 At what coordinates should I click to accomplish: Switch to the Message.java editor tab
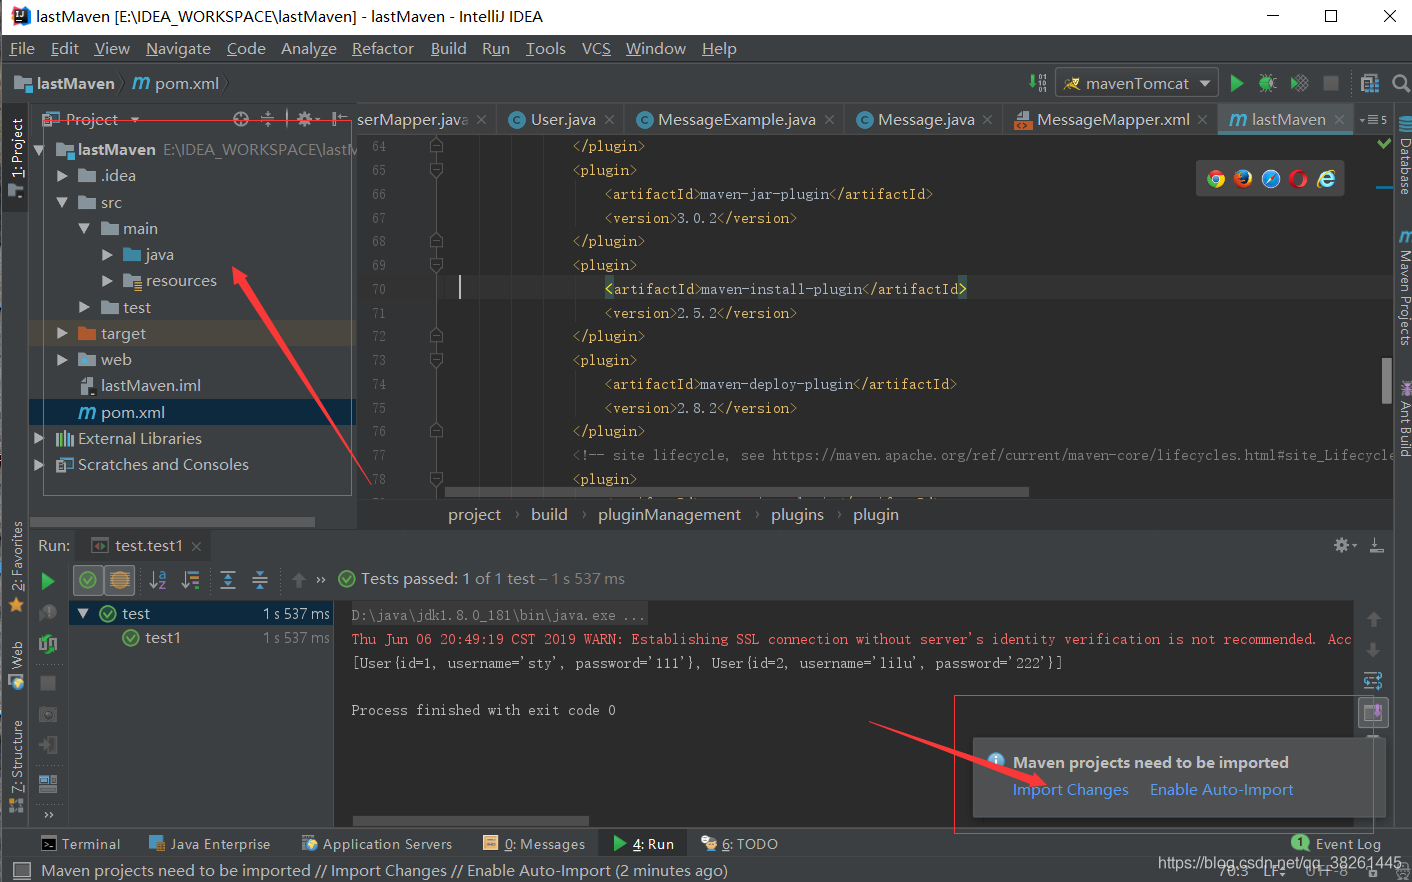(925, 119)
